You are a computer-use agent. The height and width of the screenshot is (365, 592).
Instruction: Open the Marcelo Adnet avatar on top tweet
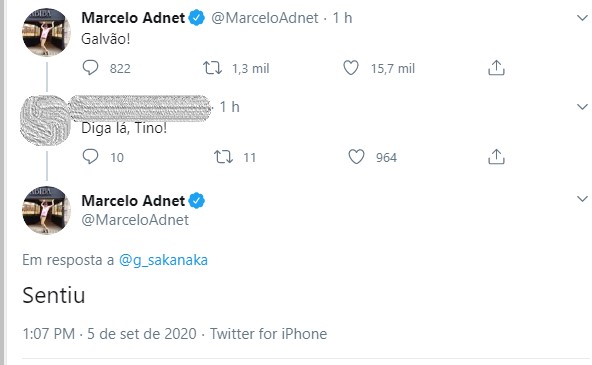coord(46,32)
